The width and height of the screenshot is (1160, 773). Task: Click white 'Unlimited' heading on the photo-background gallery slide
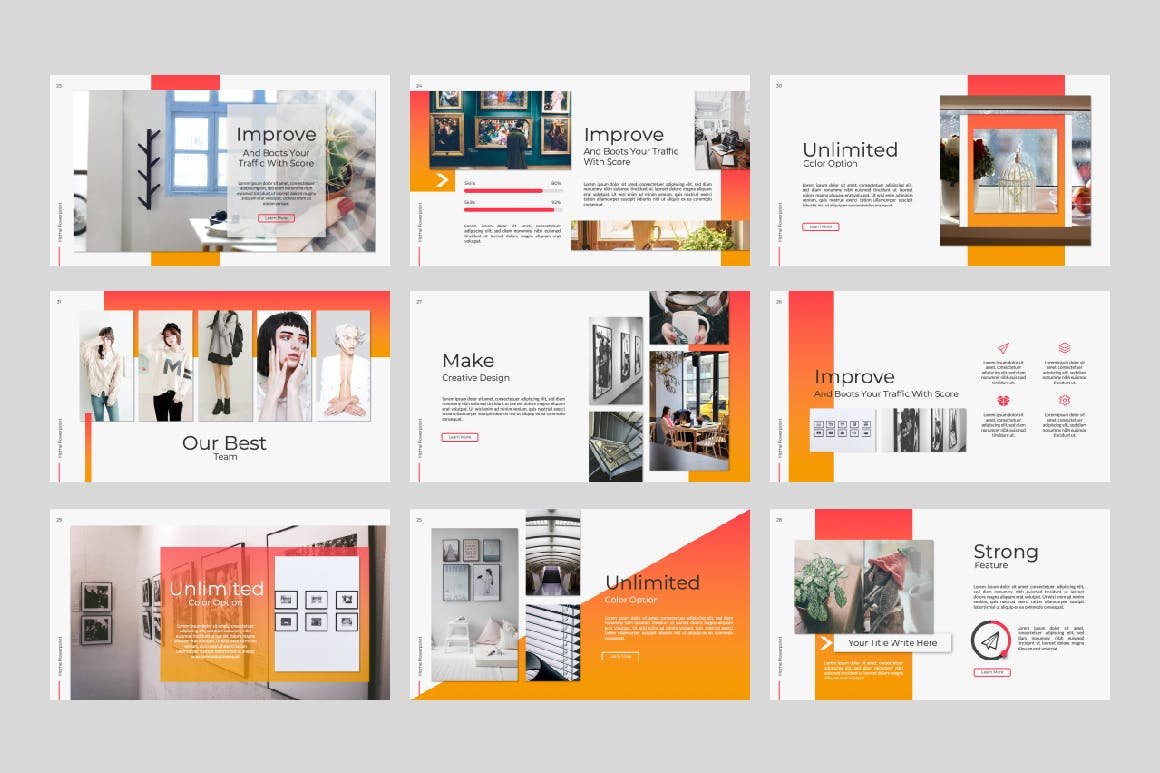click(216, 589)
